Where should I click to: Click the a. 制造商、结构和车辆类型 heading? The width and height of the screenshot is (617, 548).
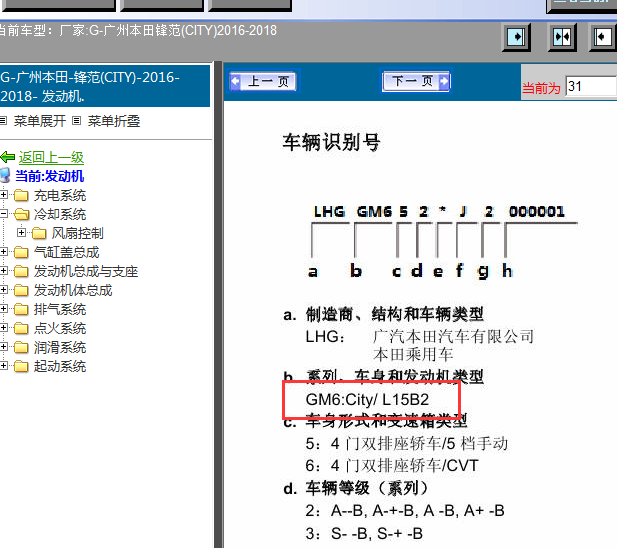[x=383, y=314]
